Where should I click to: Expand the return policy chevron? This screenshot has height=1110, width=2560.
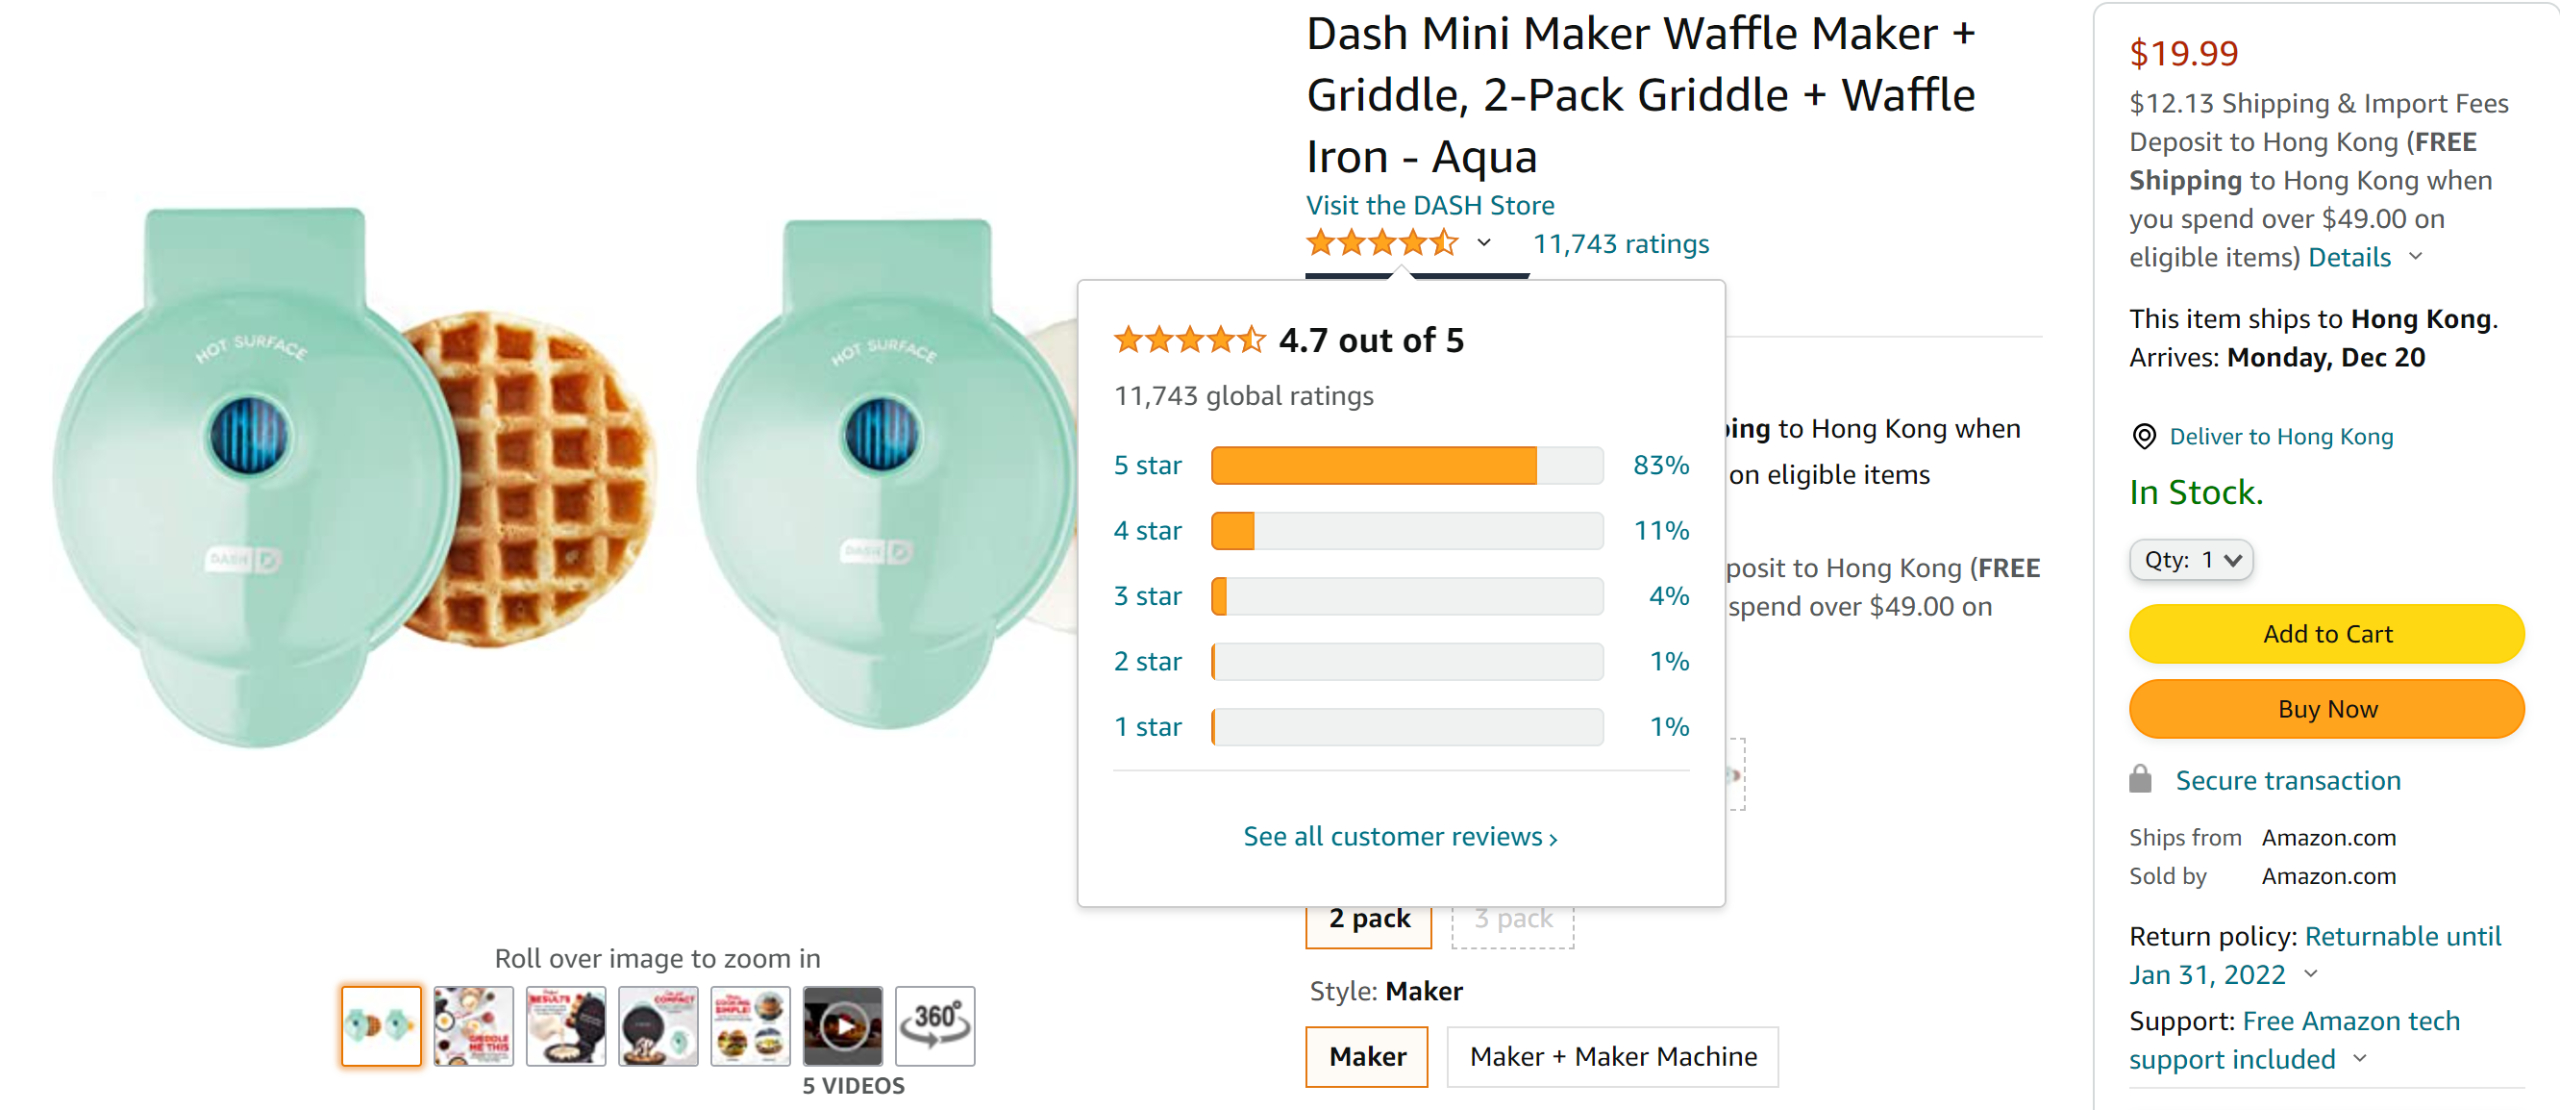click(2310, 974)
